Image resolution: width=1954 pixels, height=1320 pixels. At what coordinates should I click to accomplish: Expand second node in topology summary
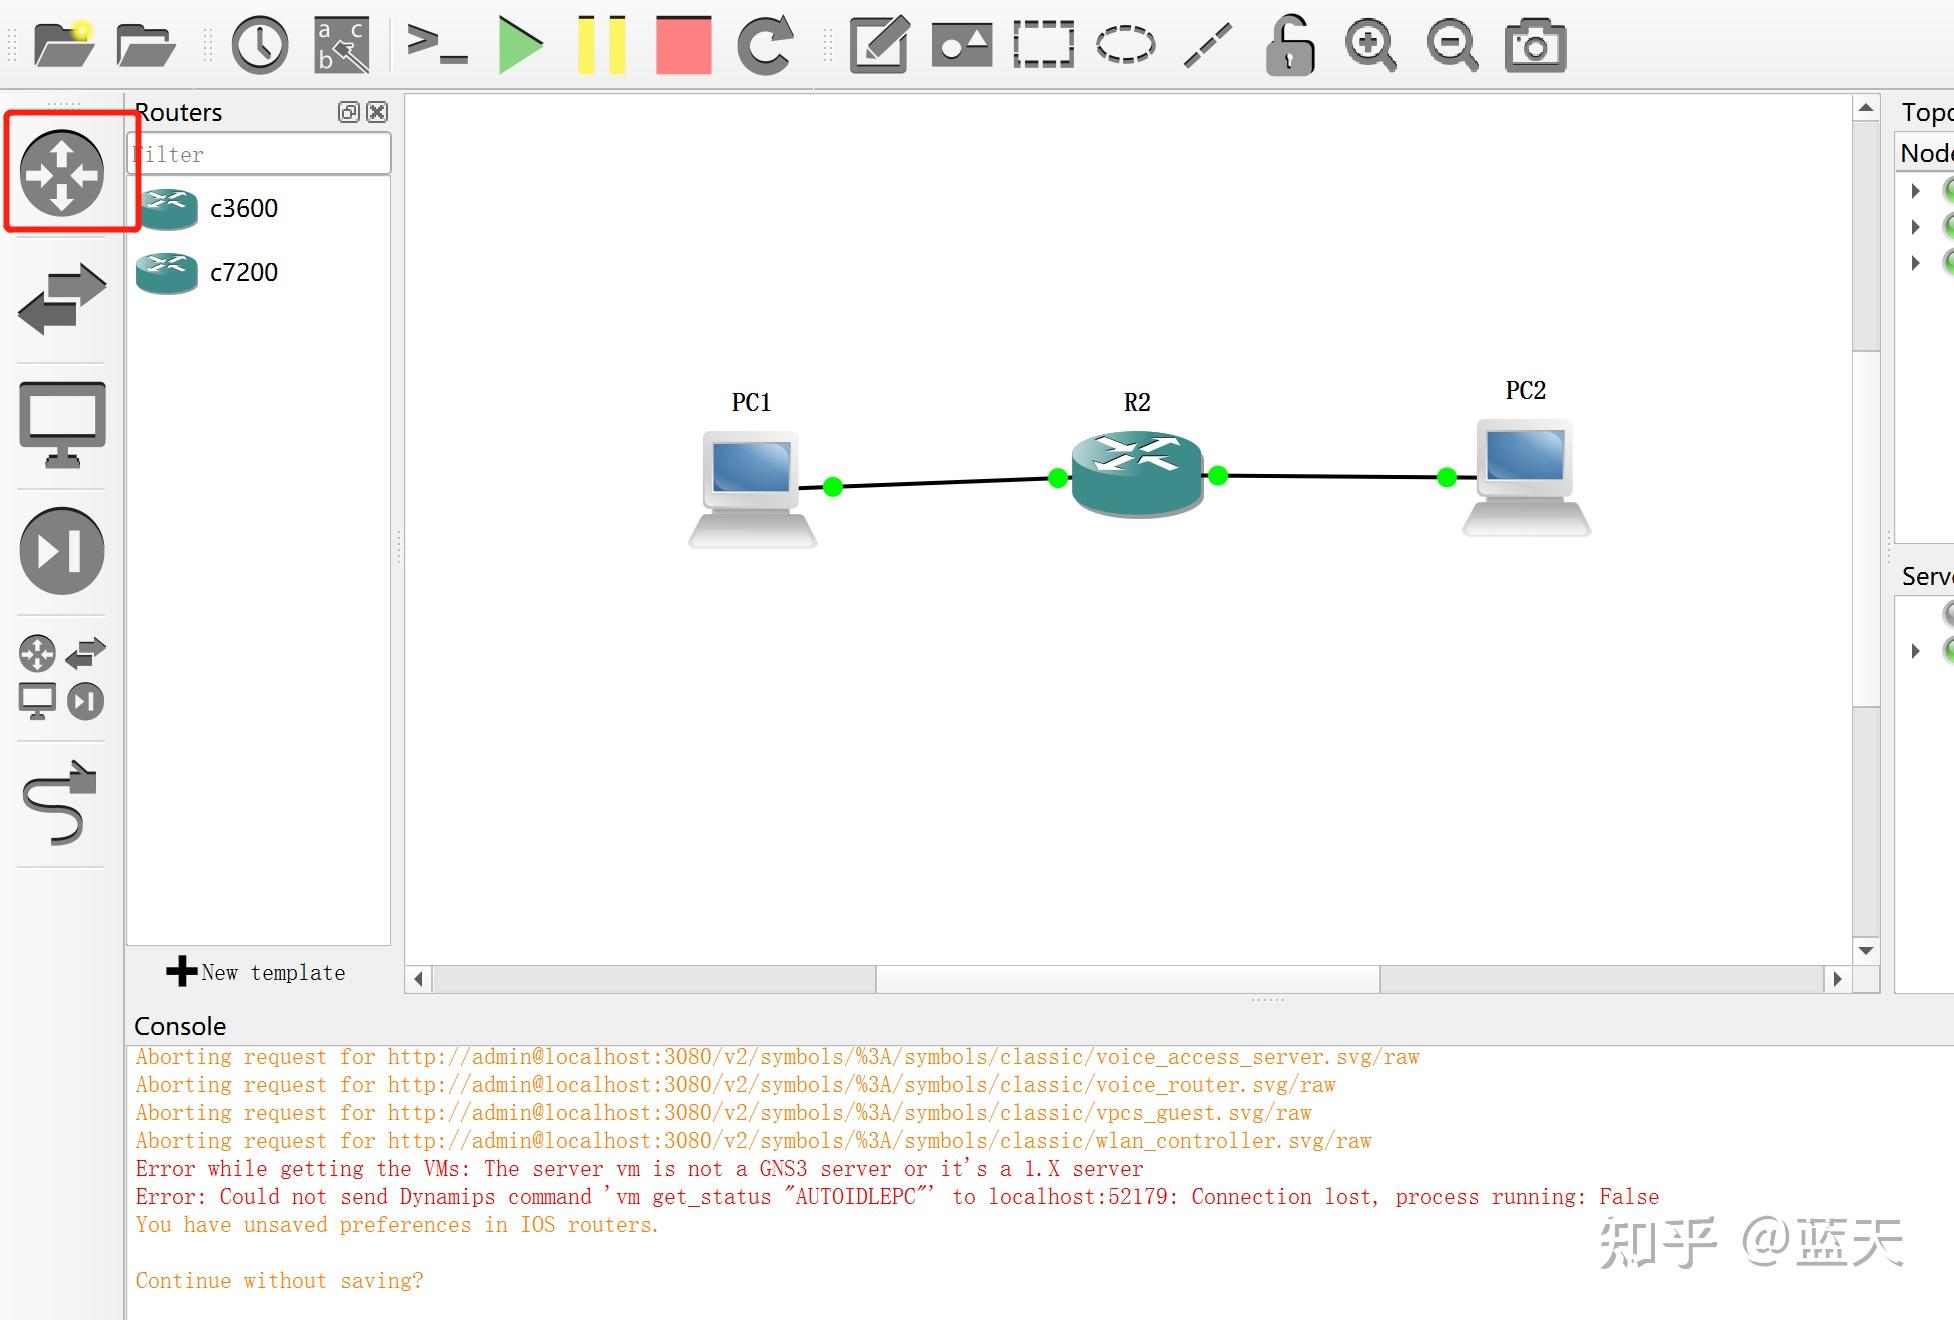click(x=1915, y=227)
